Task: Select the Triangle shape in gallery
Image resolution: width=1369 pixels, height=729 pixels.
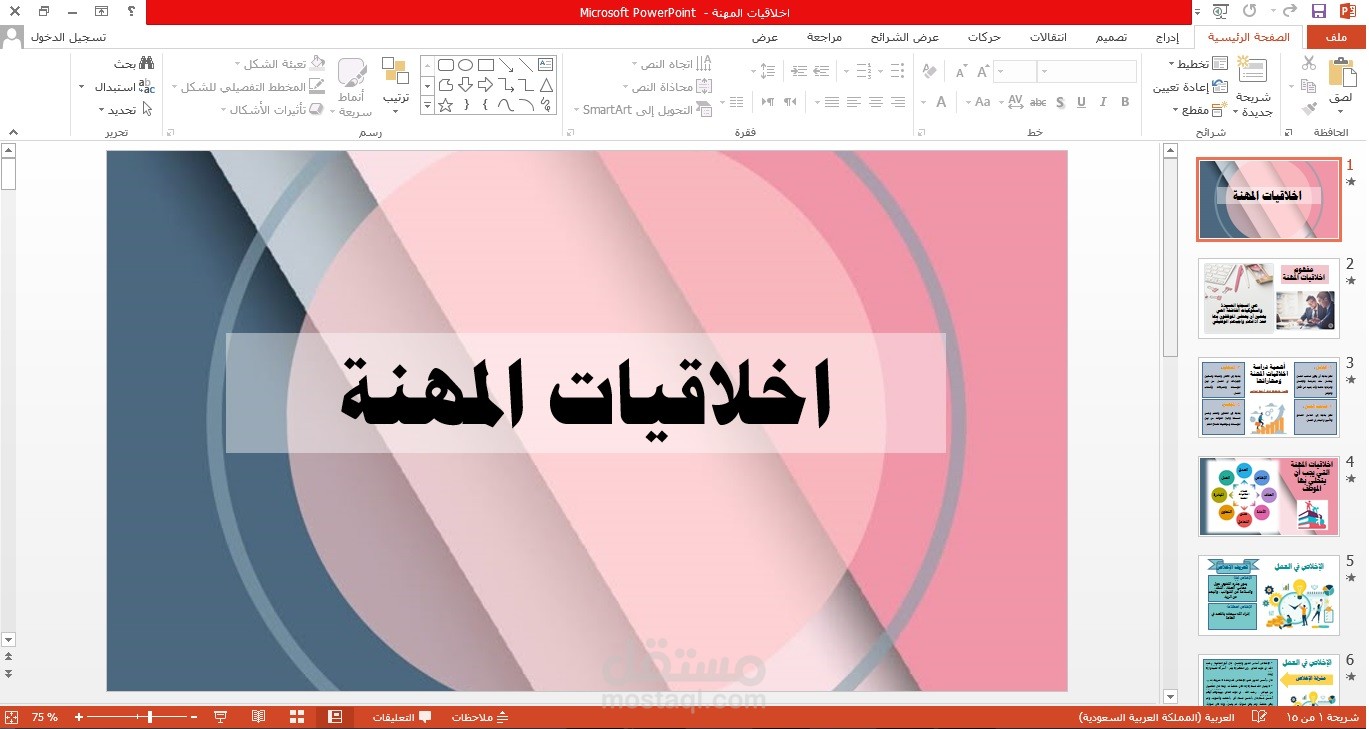Action: click(547, 85)
